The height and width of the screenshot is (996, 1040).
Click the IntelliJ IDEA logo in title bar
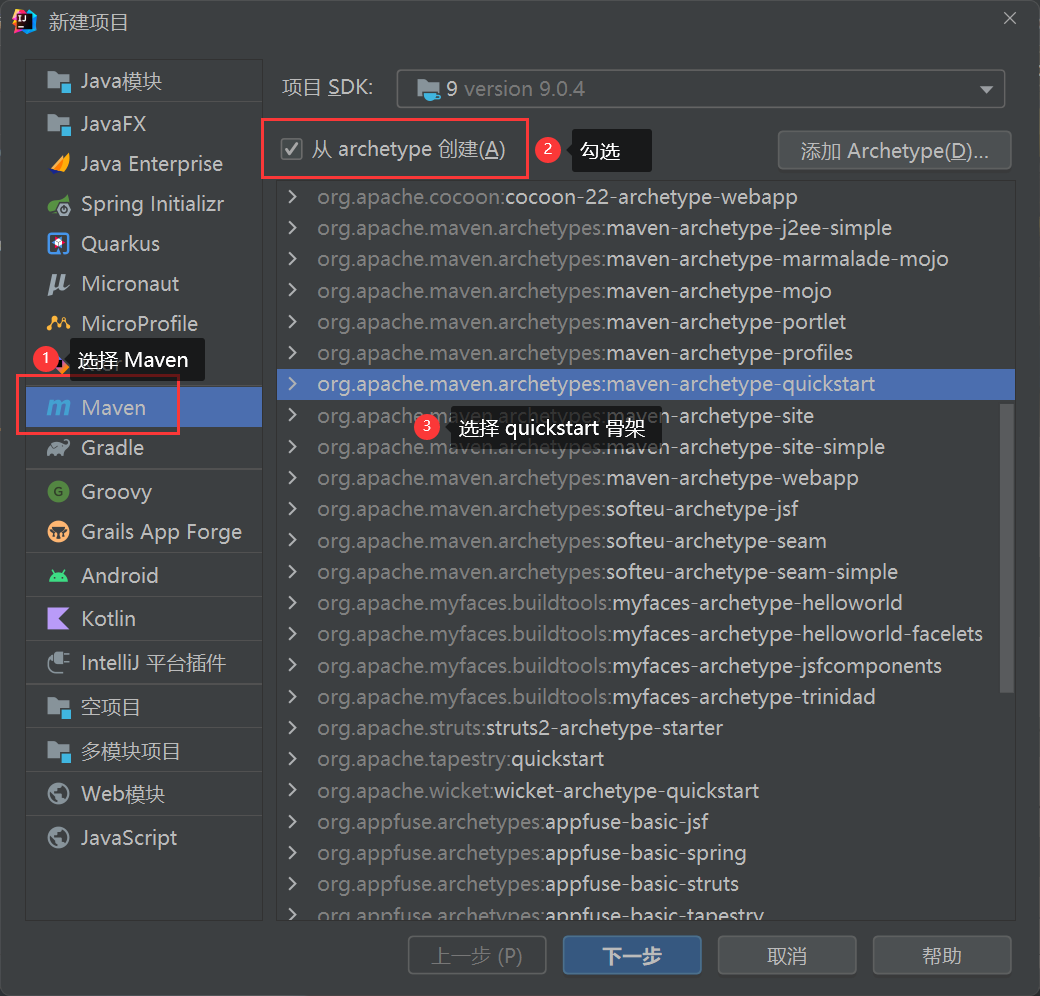[25, 21]
